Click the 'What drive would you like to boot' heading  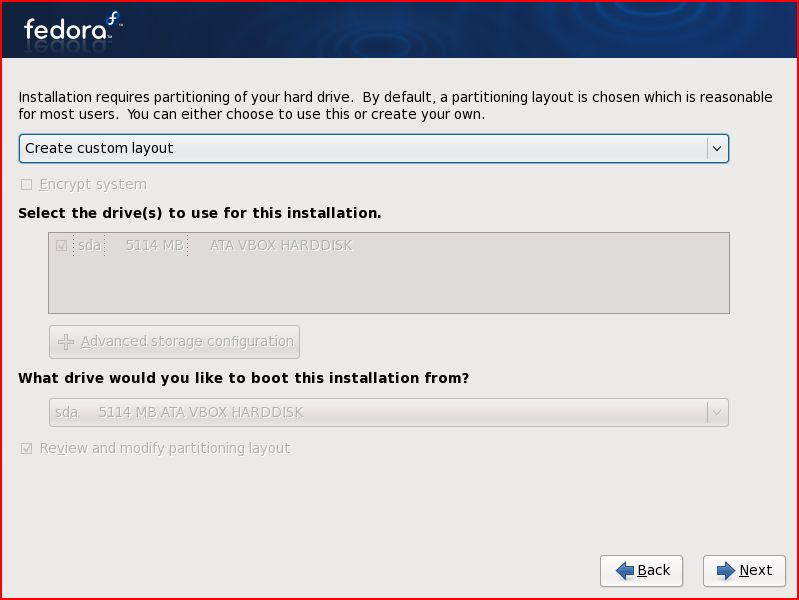244,378
